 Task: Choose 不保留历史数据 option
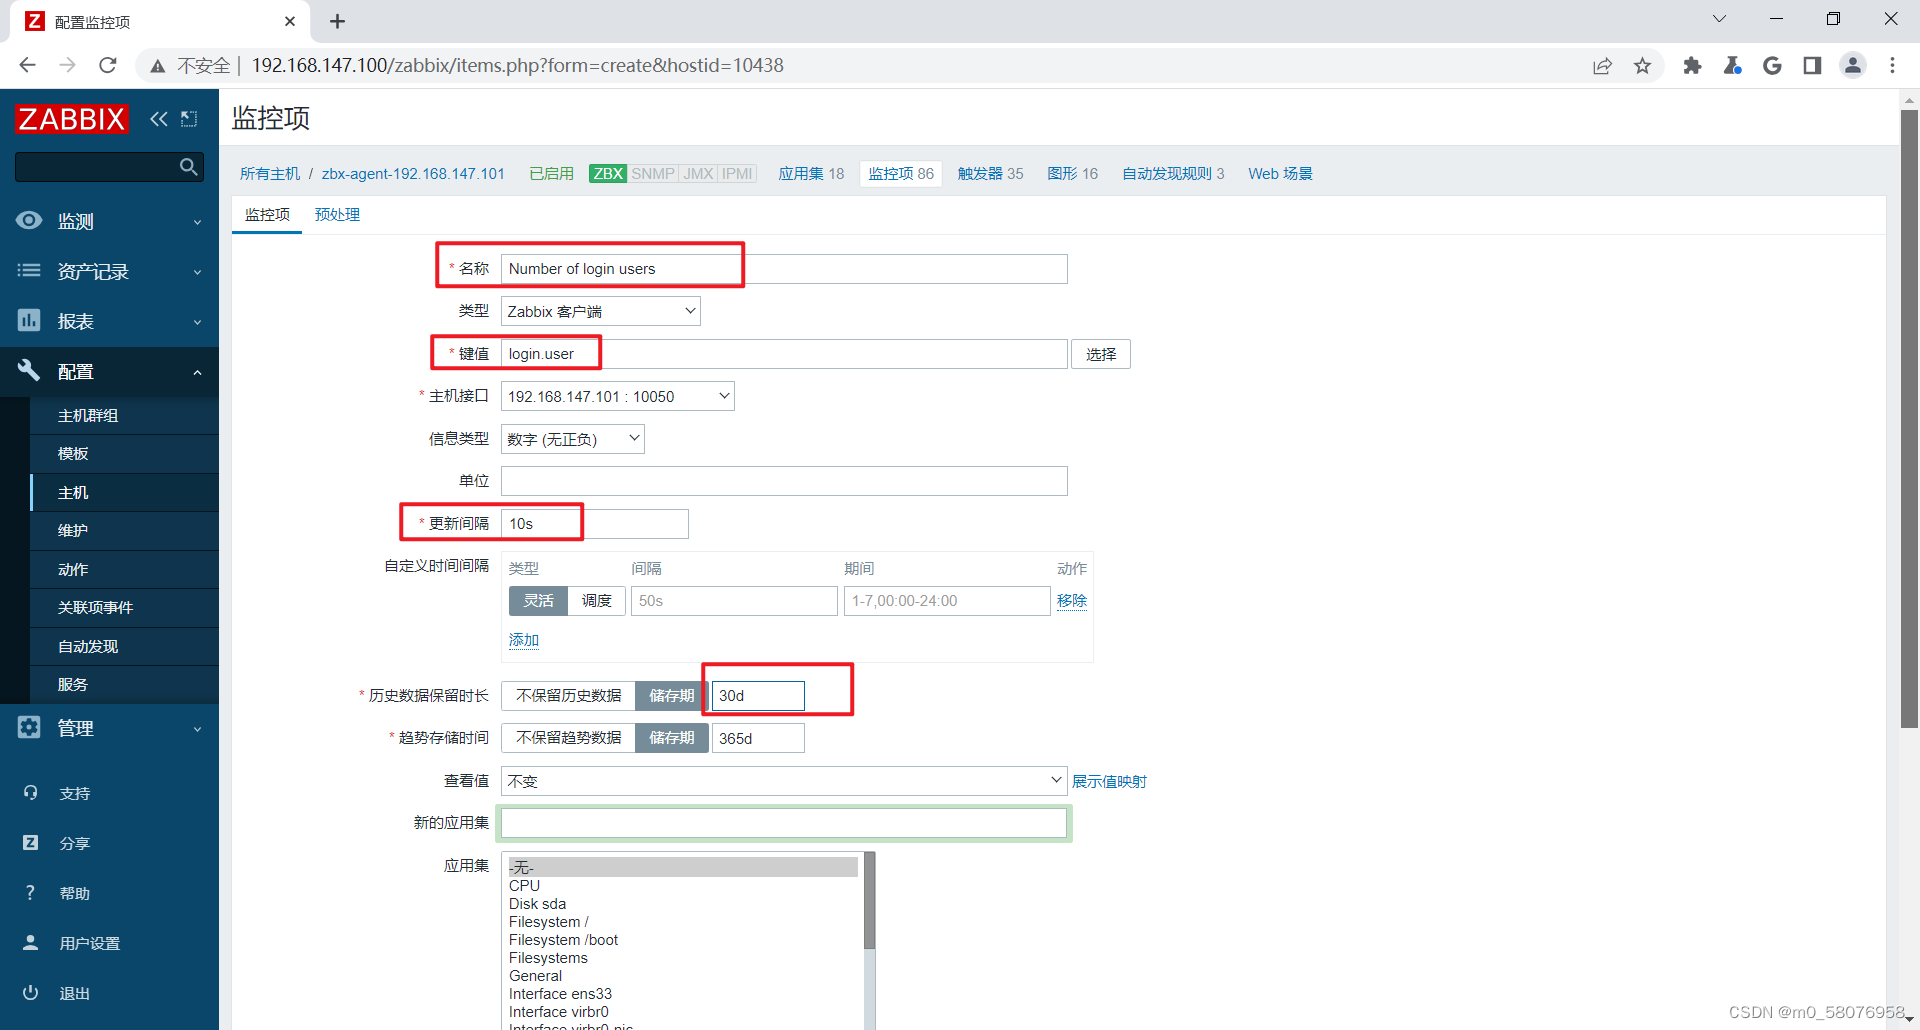pyautogui.click(x=568, y=695)
